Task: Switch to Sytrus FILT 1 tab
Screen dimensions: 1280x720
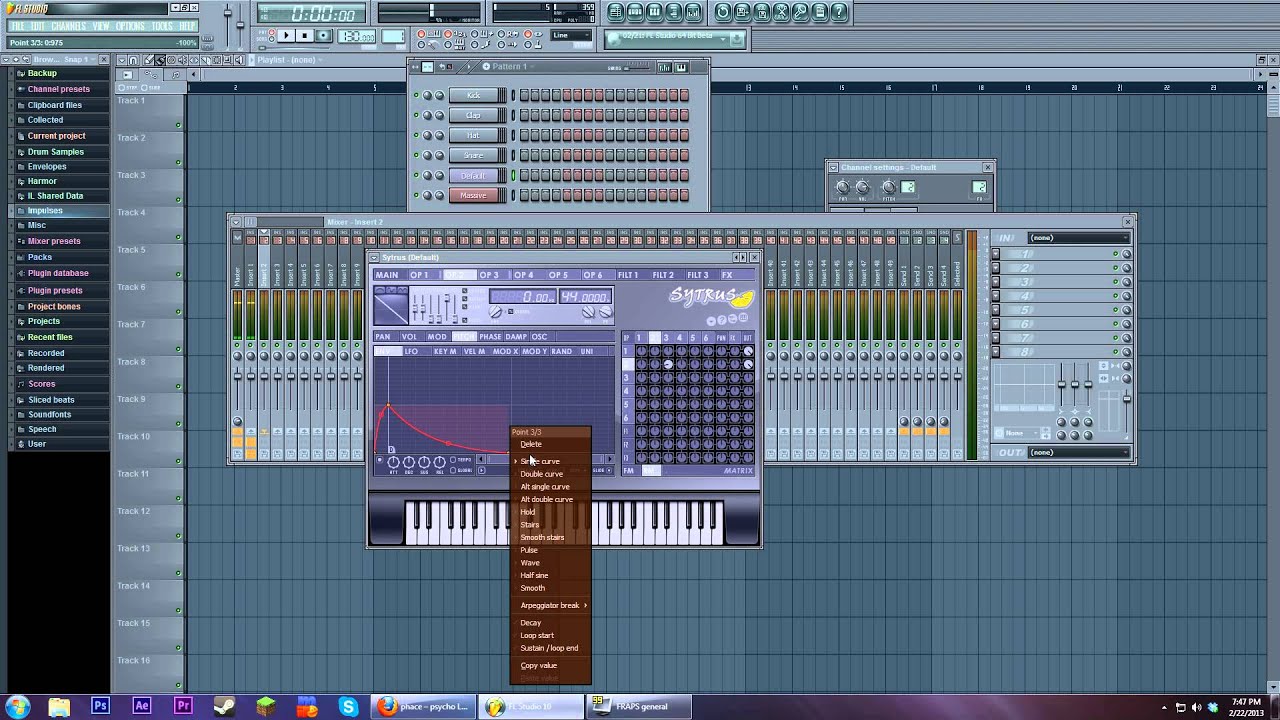Action: 628,275
